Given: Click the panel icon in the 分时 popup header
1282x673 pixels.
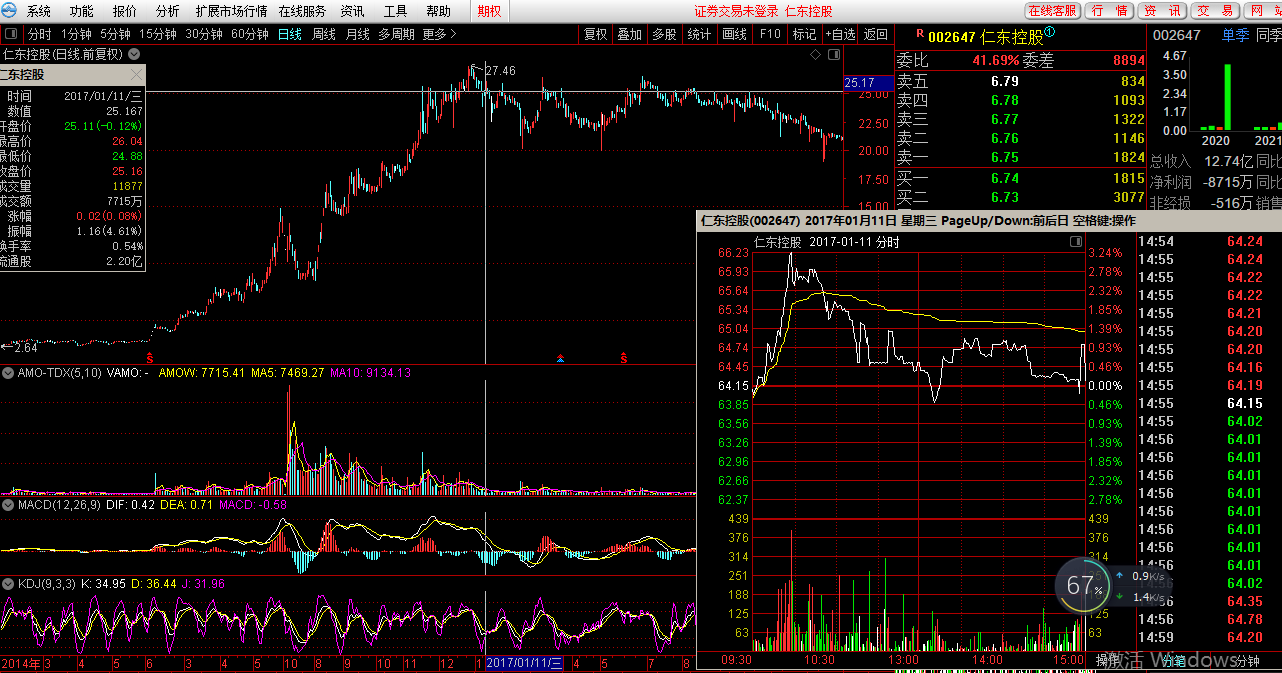Looking at the screenshot, I should pos(1076,241).
